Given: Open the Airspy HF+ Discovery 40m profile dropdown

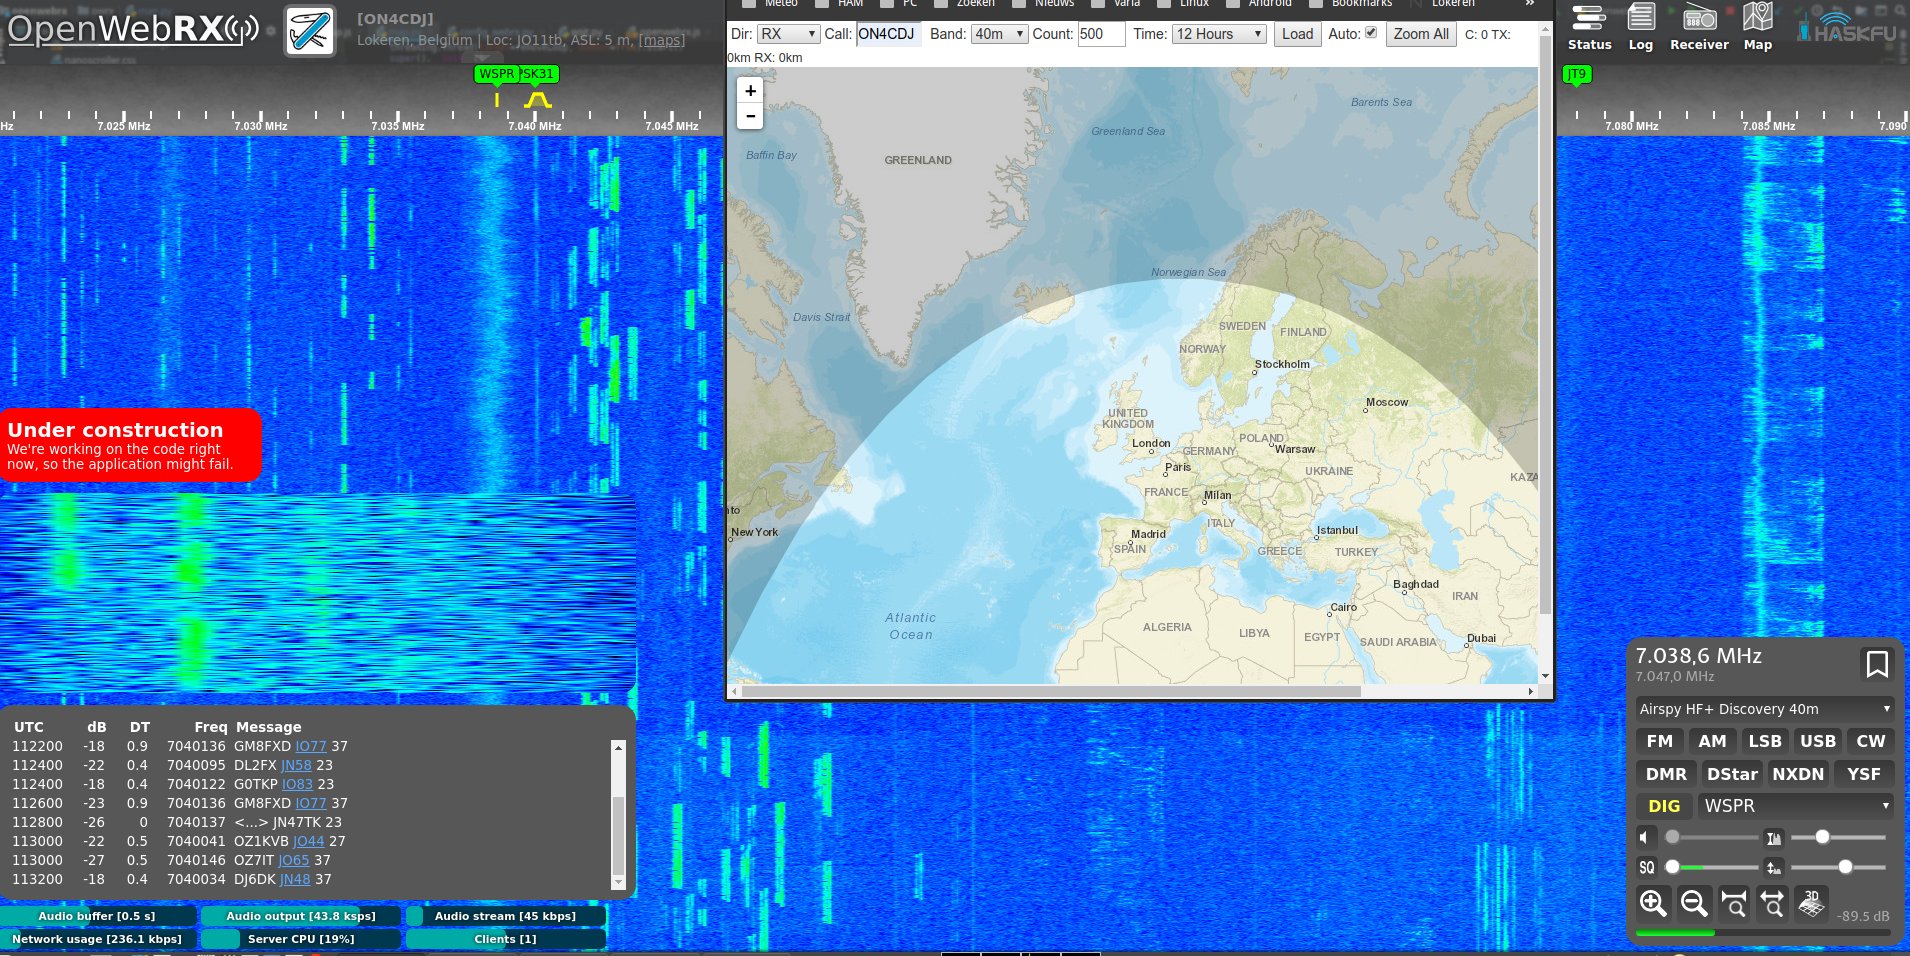Looking at the screenshot, I should pos(1764,709).
